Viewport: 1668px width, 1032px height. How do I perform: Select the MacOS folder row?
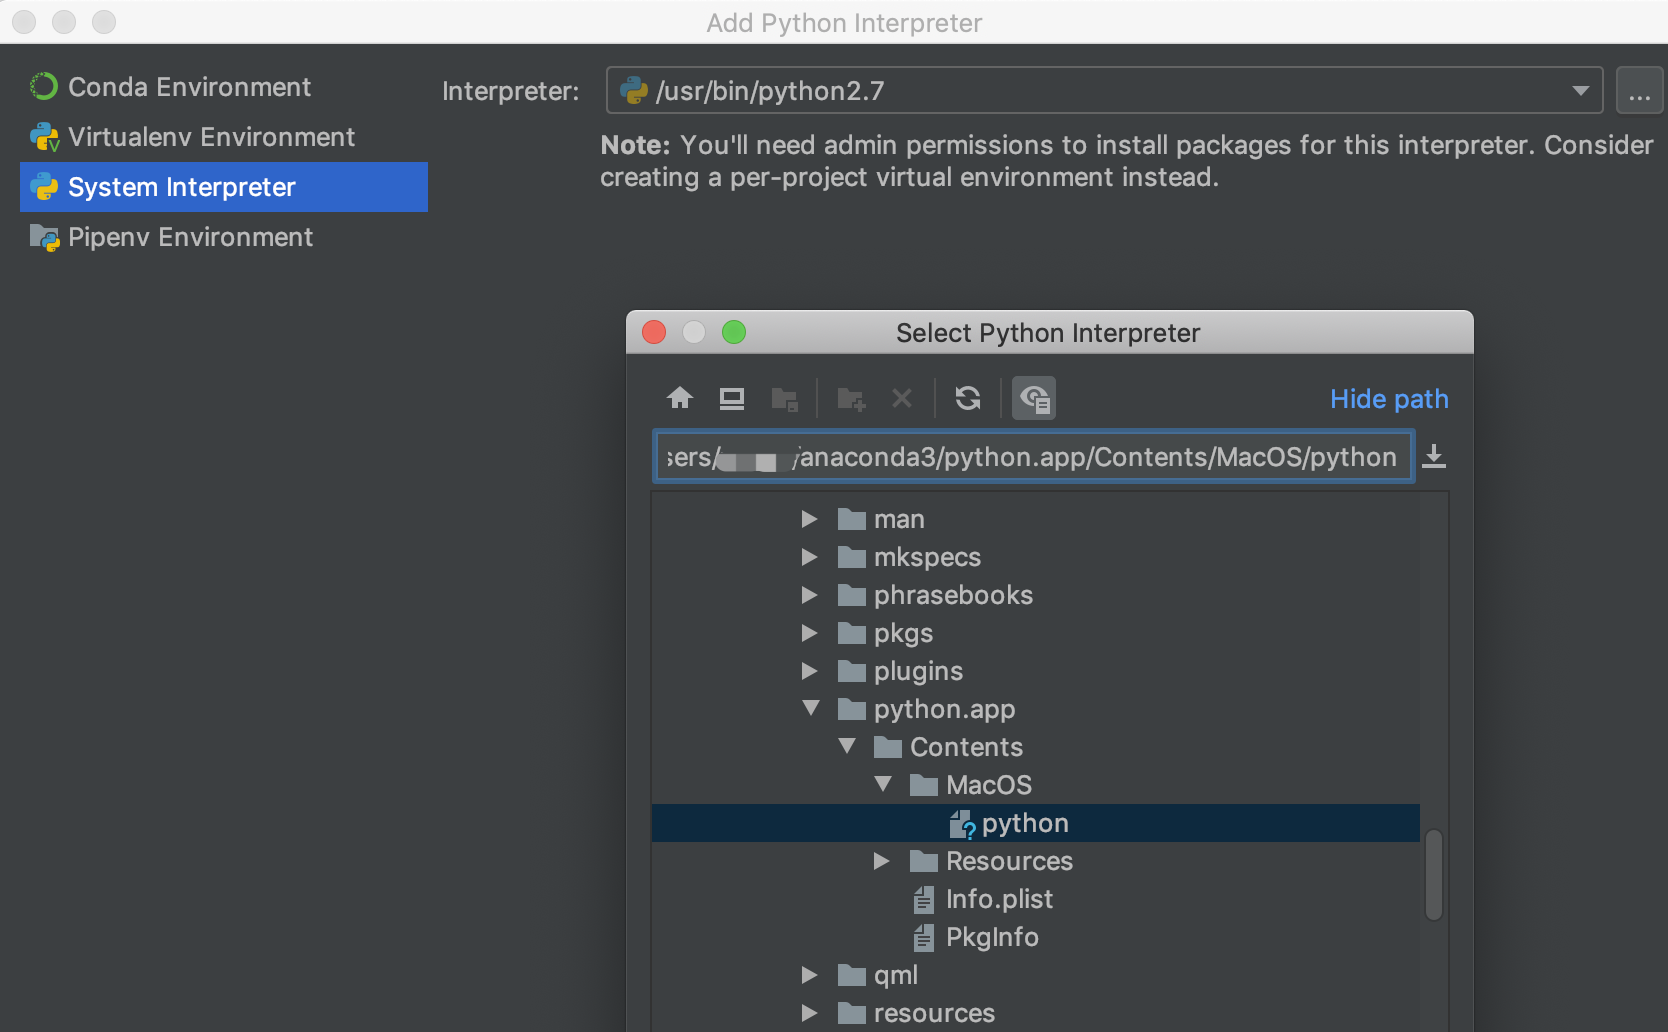tap(1035, 785)
